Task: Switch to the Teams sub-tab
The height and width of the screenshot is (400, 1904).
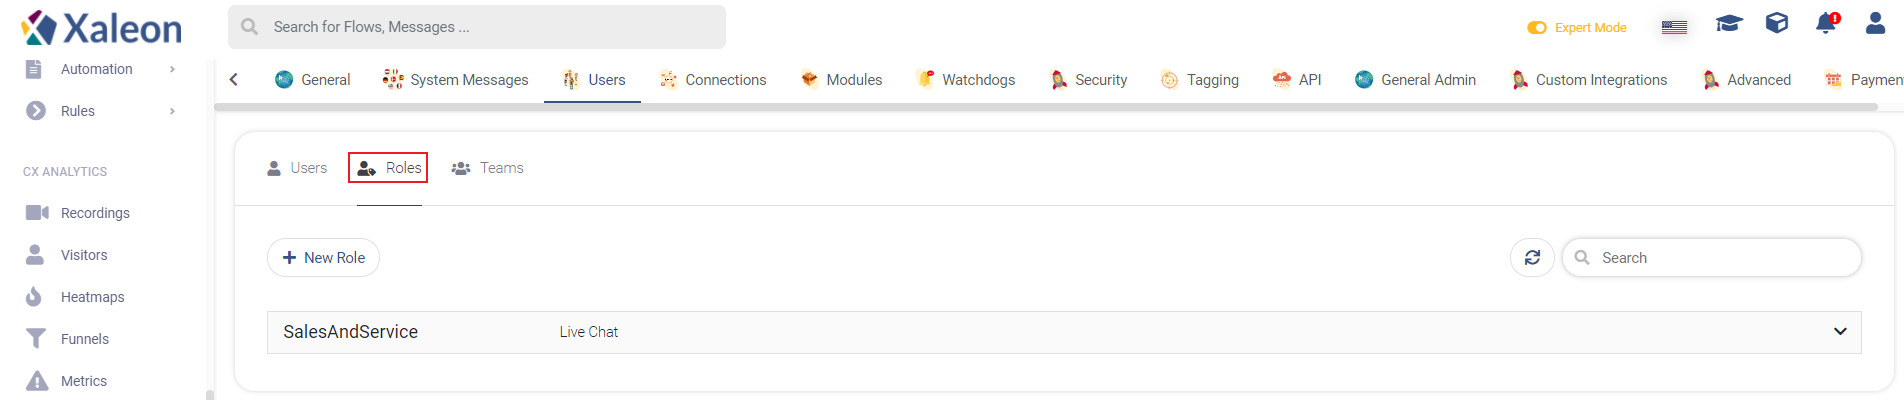Action: (488, 168)
